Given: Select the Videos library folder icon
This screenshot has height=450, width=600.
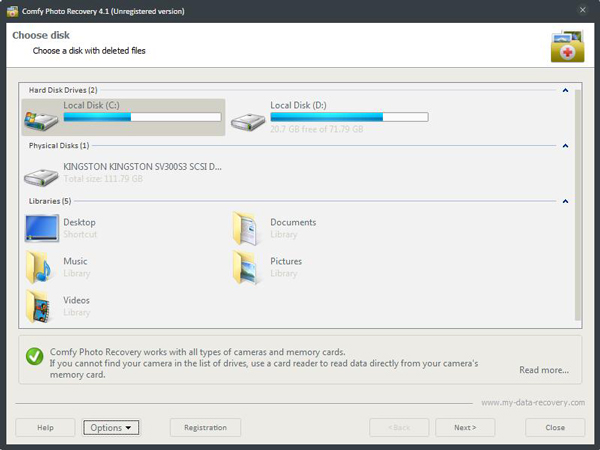Looking at the screenshot, I should click(x=38, y=307).
